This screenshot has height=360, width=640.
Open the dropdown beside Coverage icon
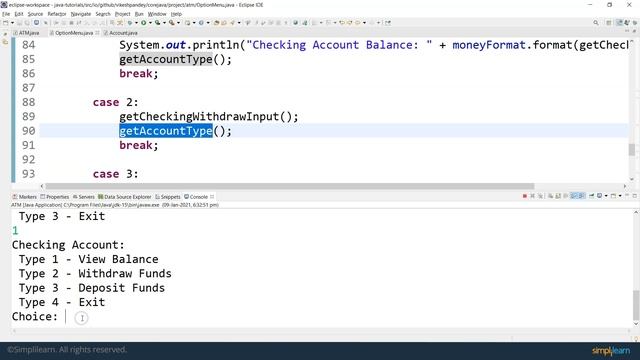164,23
